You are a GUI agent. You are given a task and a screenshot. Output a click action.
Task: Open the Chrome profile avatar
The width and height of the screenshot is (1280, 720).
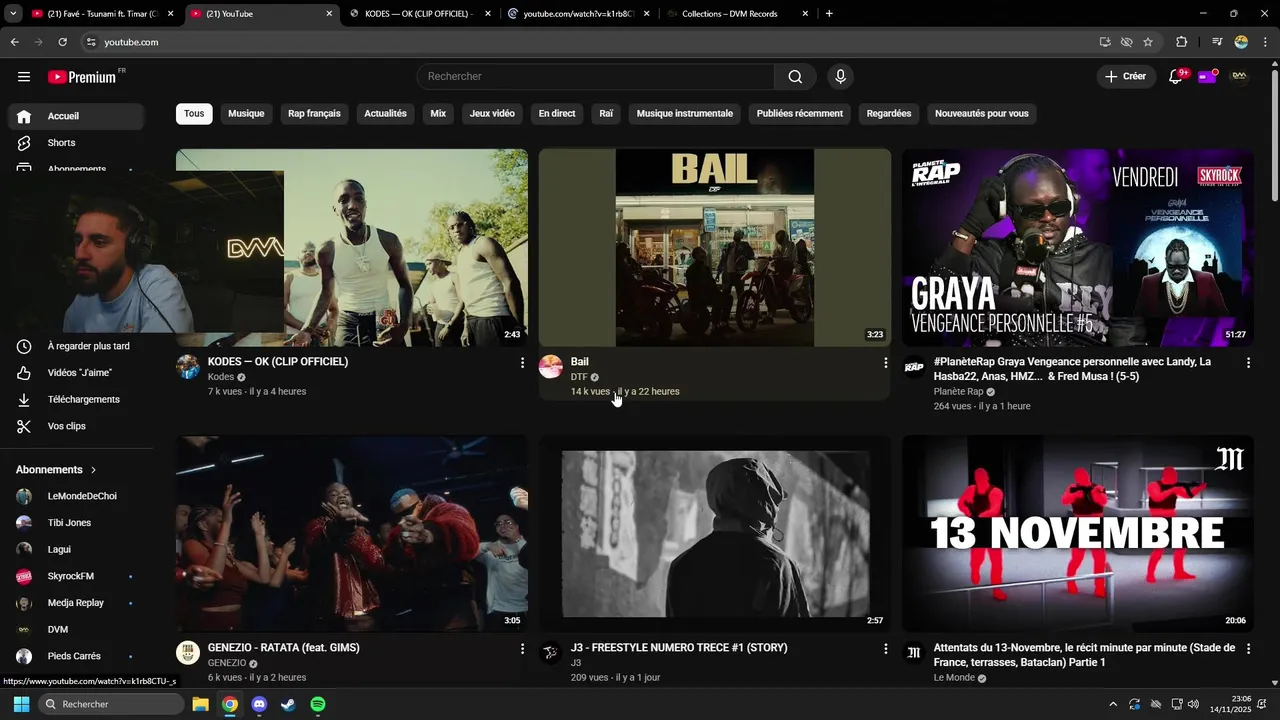(x=1241, y=42)
